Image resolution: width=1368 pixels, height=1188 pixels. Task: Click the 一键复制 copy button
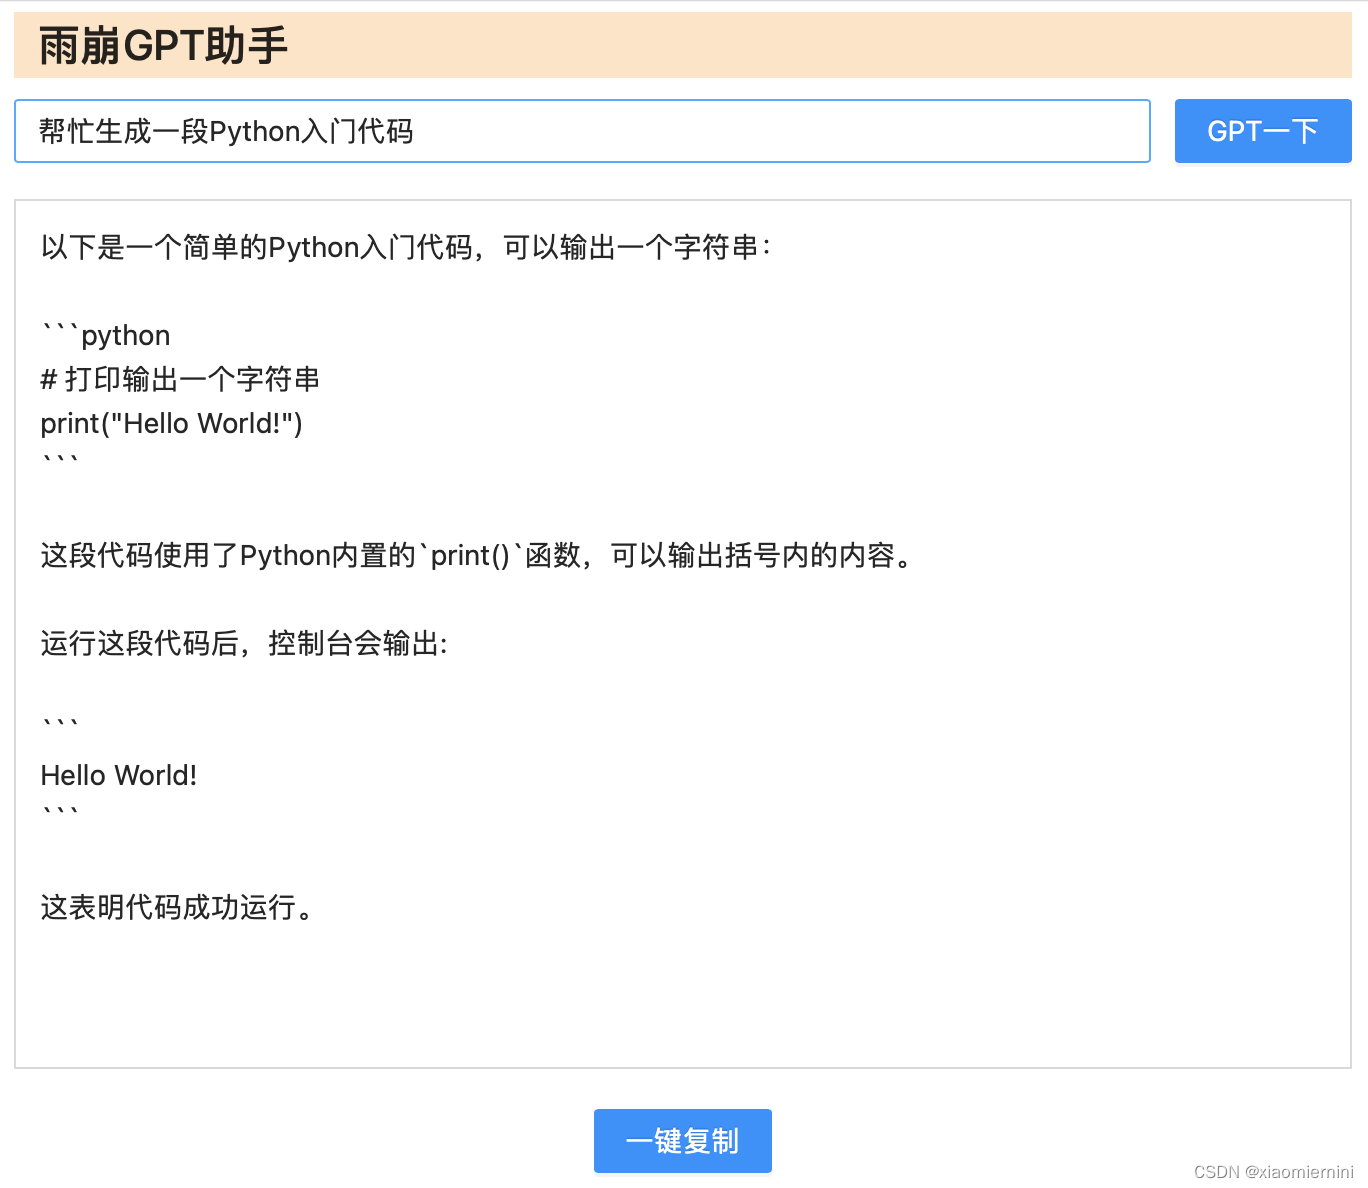click(683, 1141)
